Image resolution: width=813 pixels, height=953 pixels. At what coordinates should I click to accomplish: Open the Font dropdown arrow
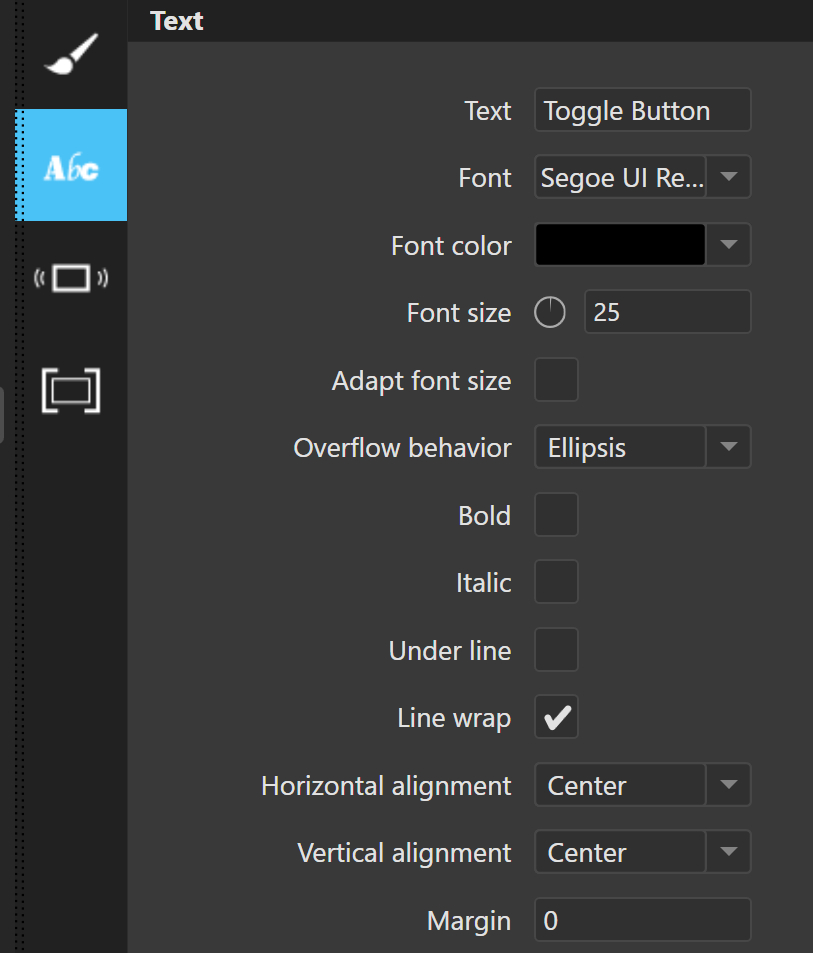[x=729, y=177]
